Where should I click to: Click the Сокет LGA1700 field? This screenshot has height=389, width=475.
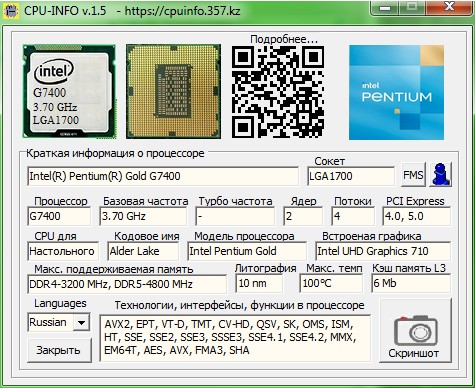(351, 176)
